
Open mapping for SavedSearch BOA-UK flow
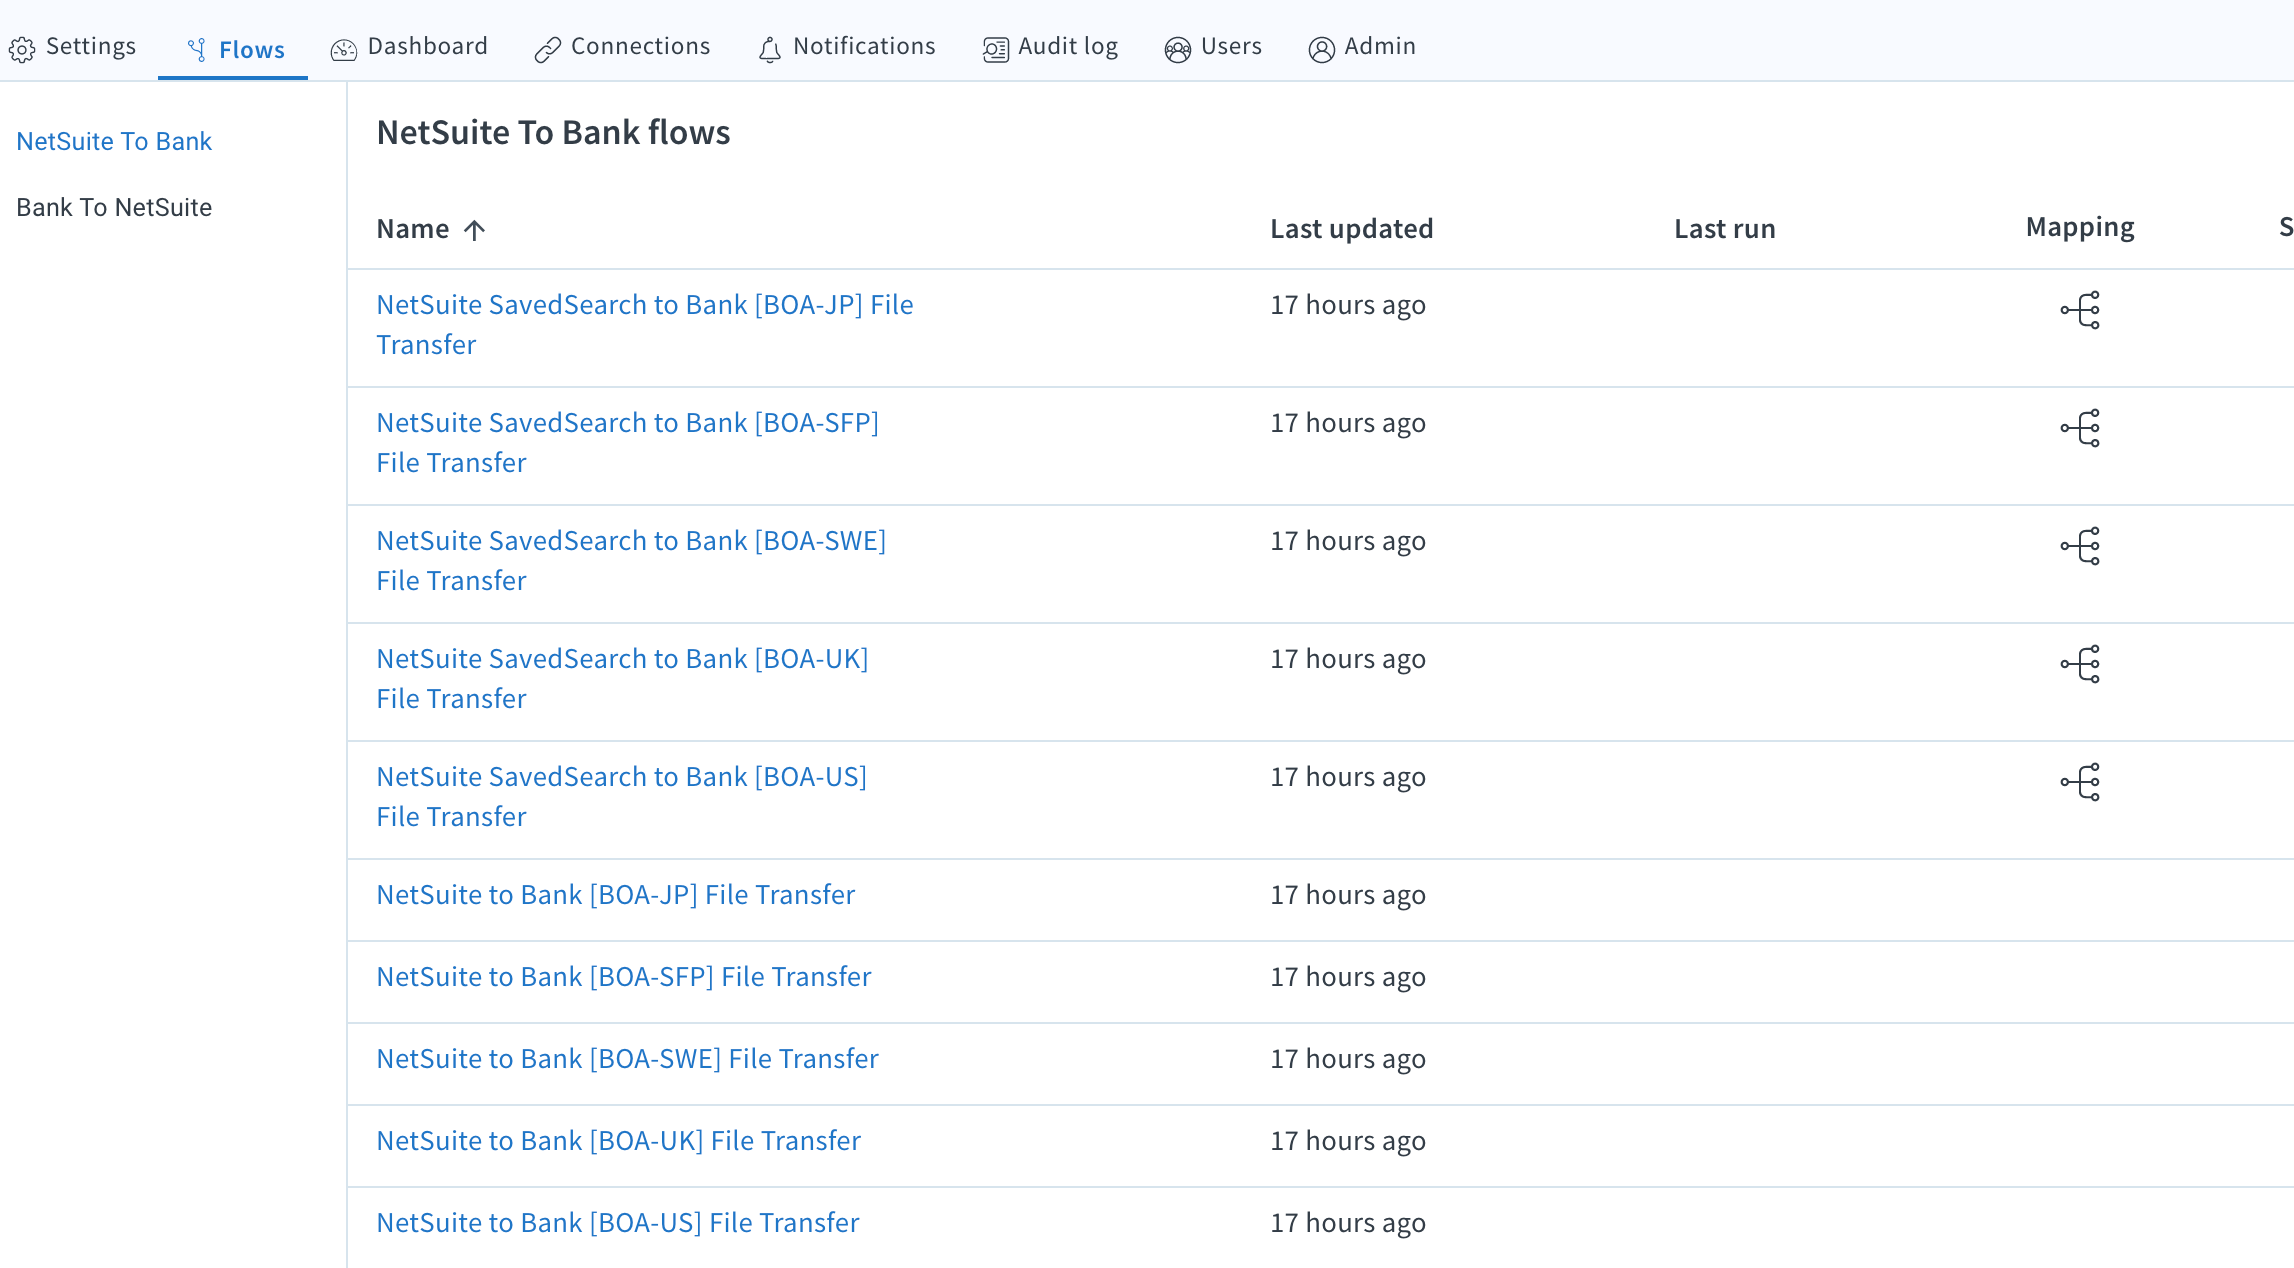pos(2080,664)
